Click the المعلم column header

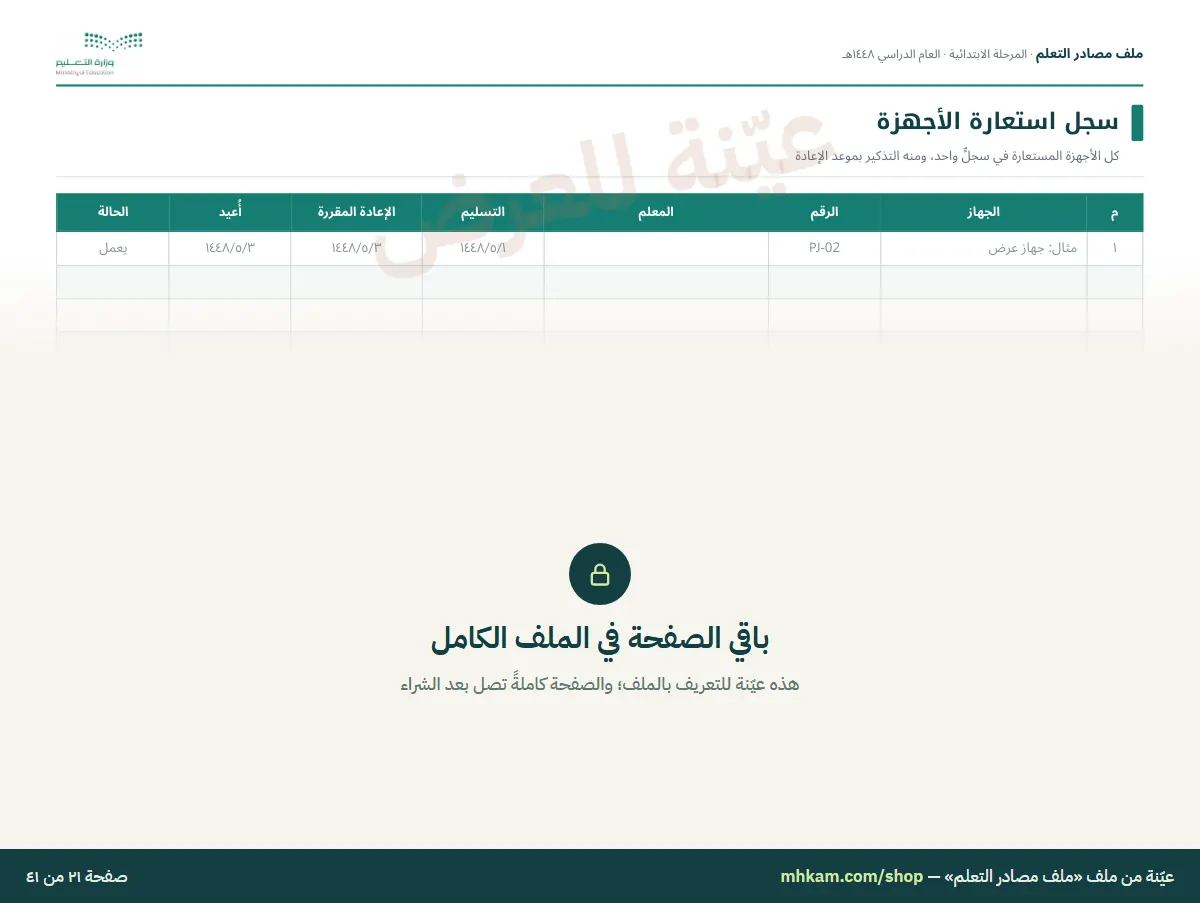click(x=656, y=212)
